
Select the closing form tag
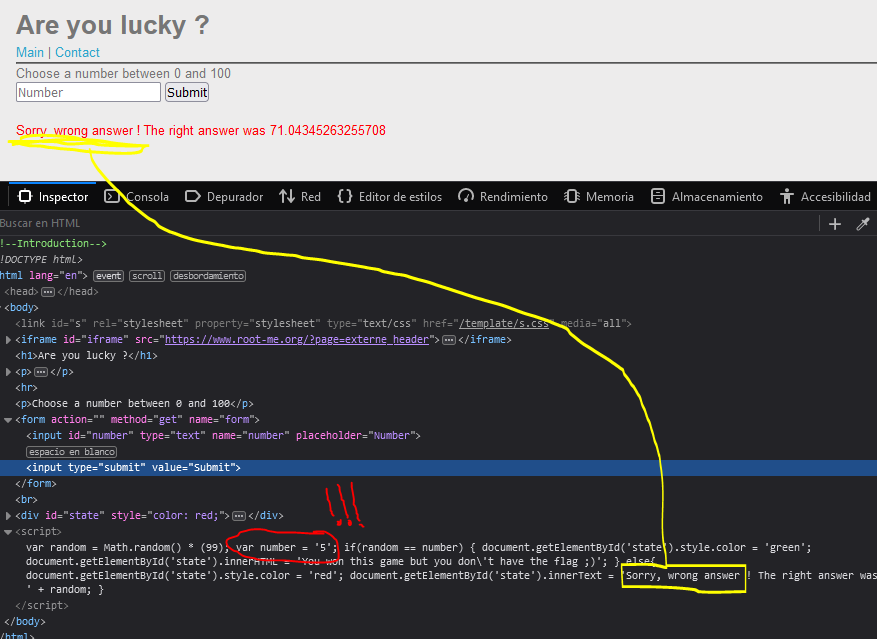(x=36, y=483)
